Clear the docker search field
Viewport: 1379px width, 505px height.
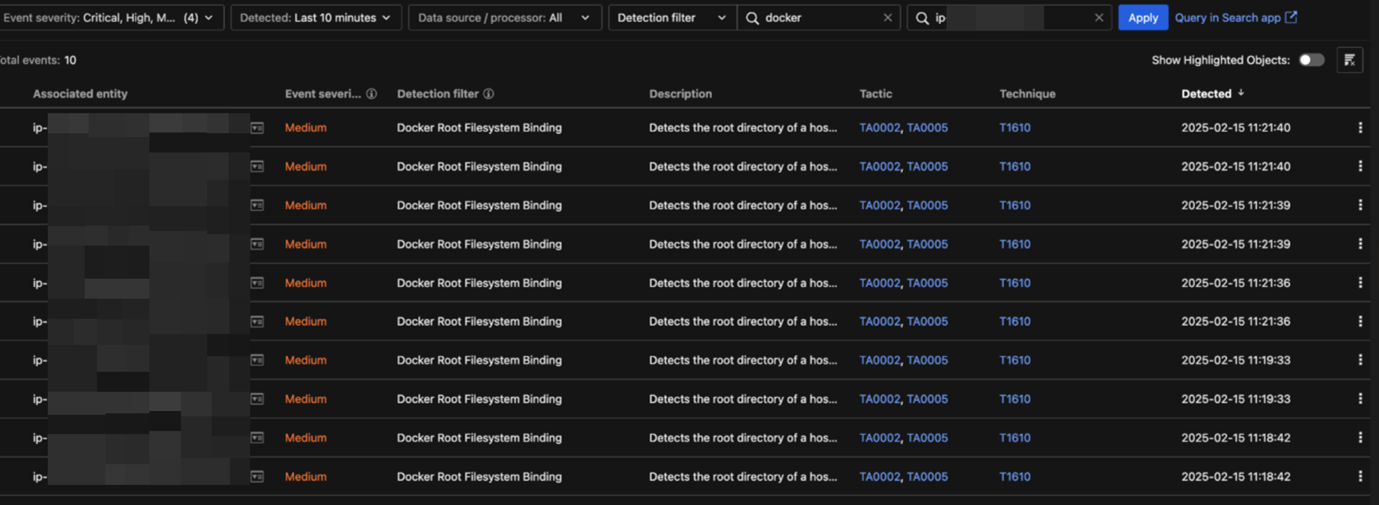pos(887,18)
